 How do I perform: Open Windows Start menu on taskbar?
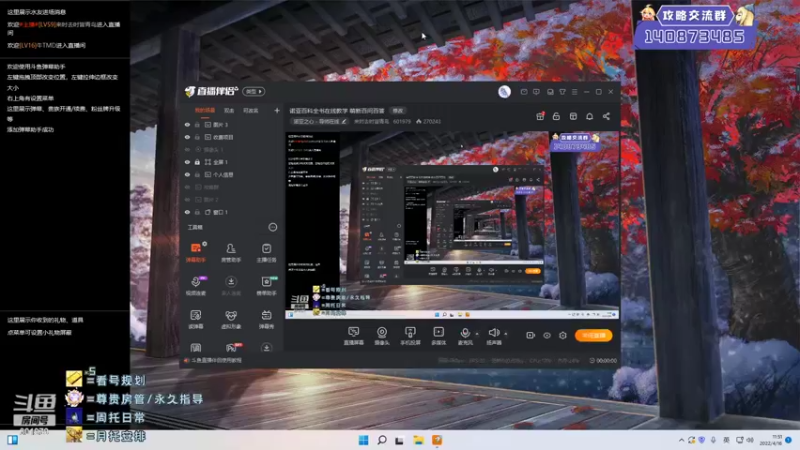coord(363,440)
